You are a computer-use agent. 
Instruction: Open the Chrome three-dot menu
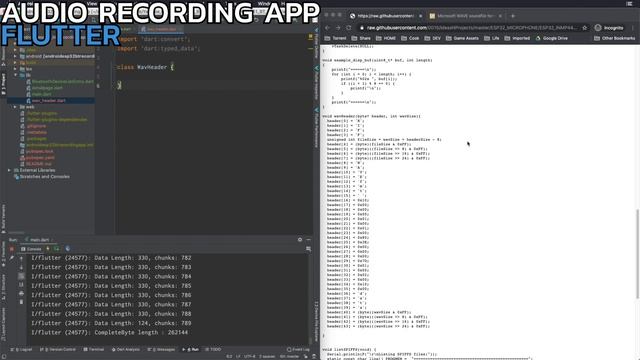(633, 28)
